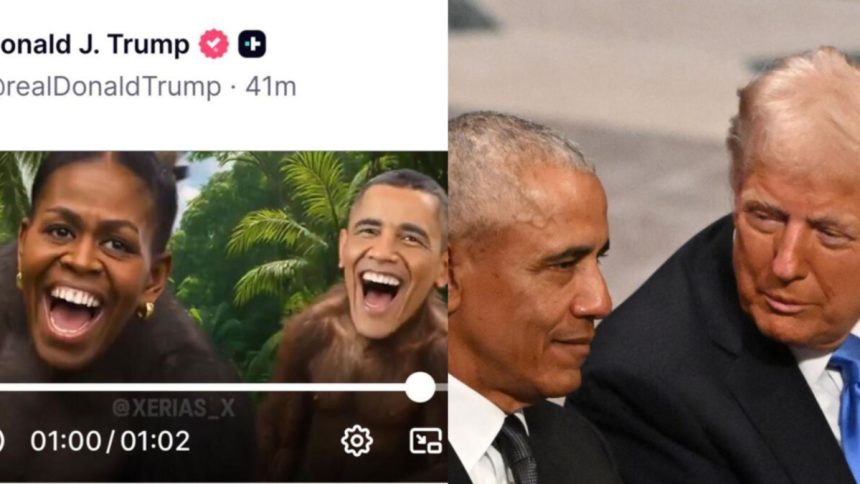This screenshot has width=860, height=484.
Task: Click the red verified checkmark badge
Action: (213, 44)
